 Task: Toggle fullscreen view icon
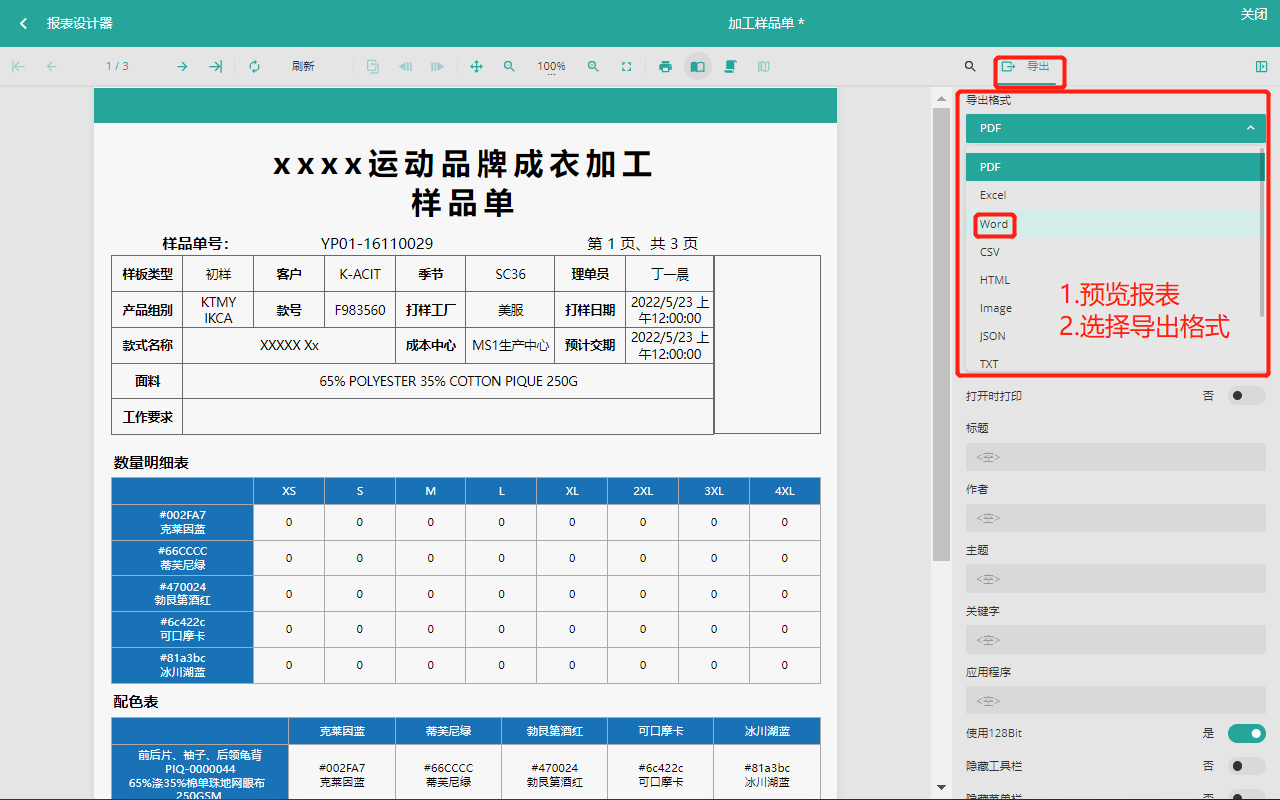[x=626, y=67]
